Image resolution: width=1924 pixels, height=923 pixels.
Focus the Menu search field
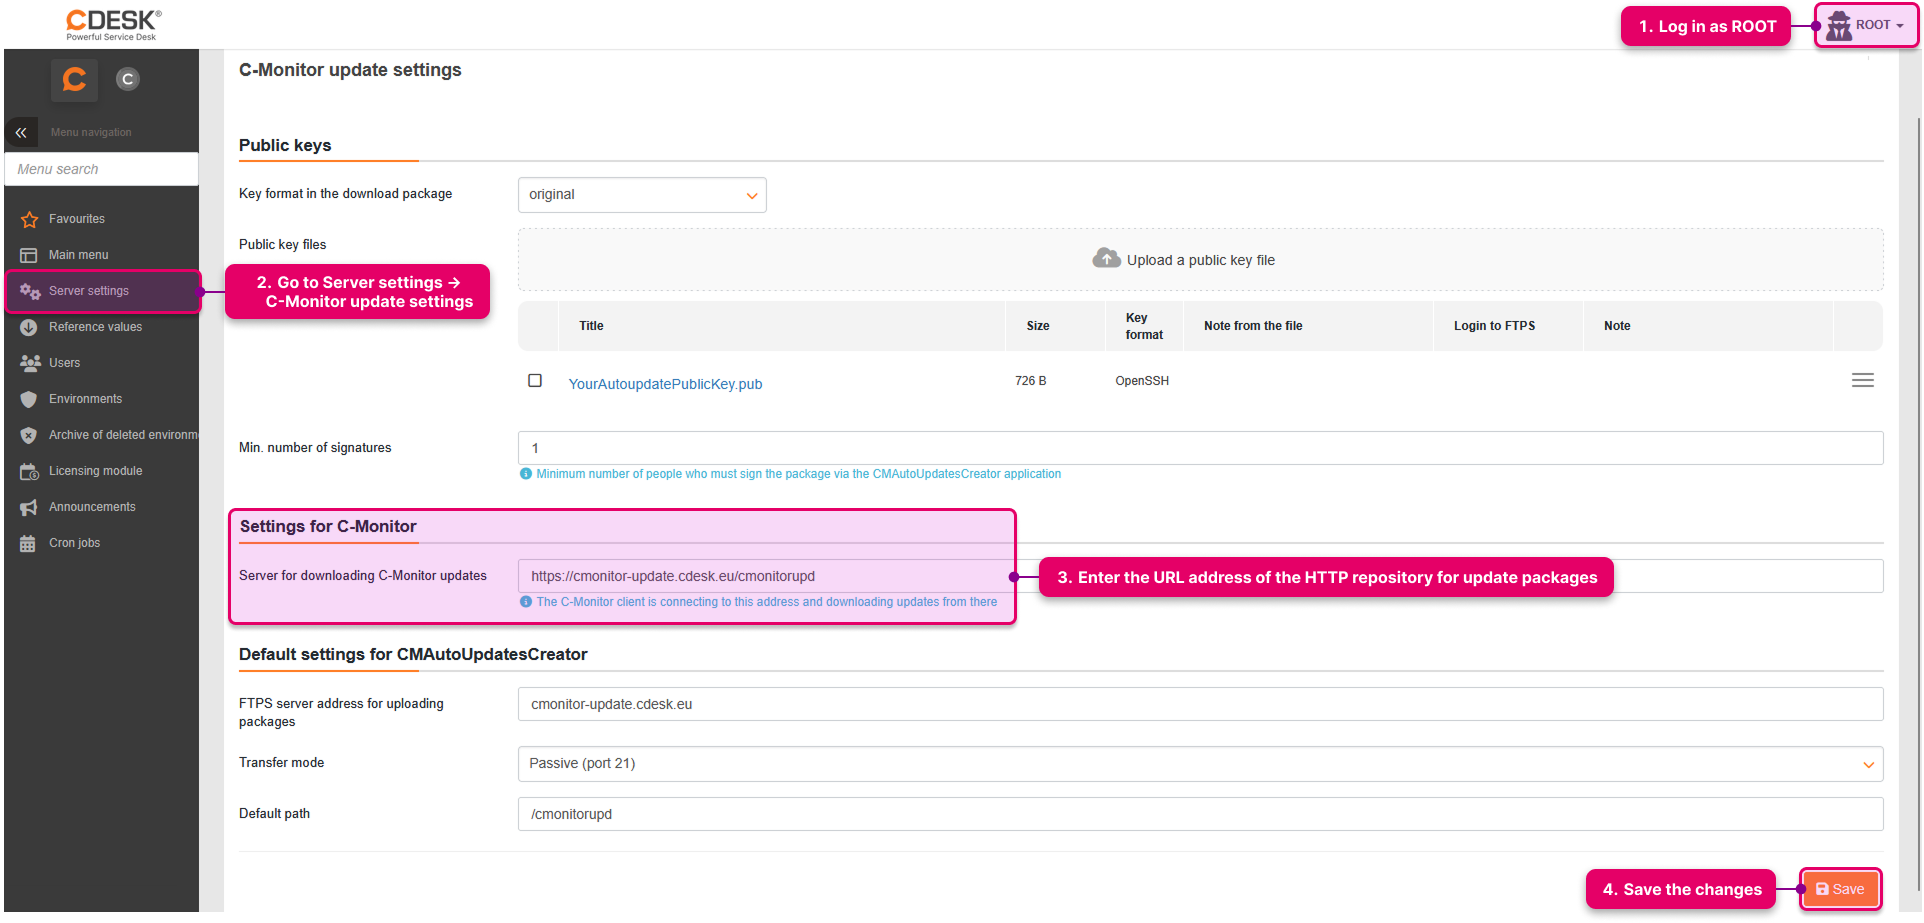(x=102, y=169)
